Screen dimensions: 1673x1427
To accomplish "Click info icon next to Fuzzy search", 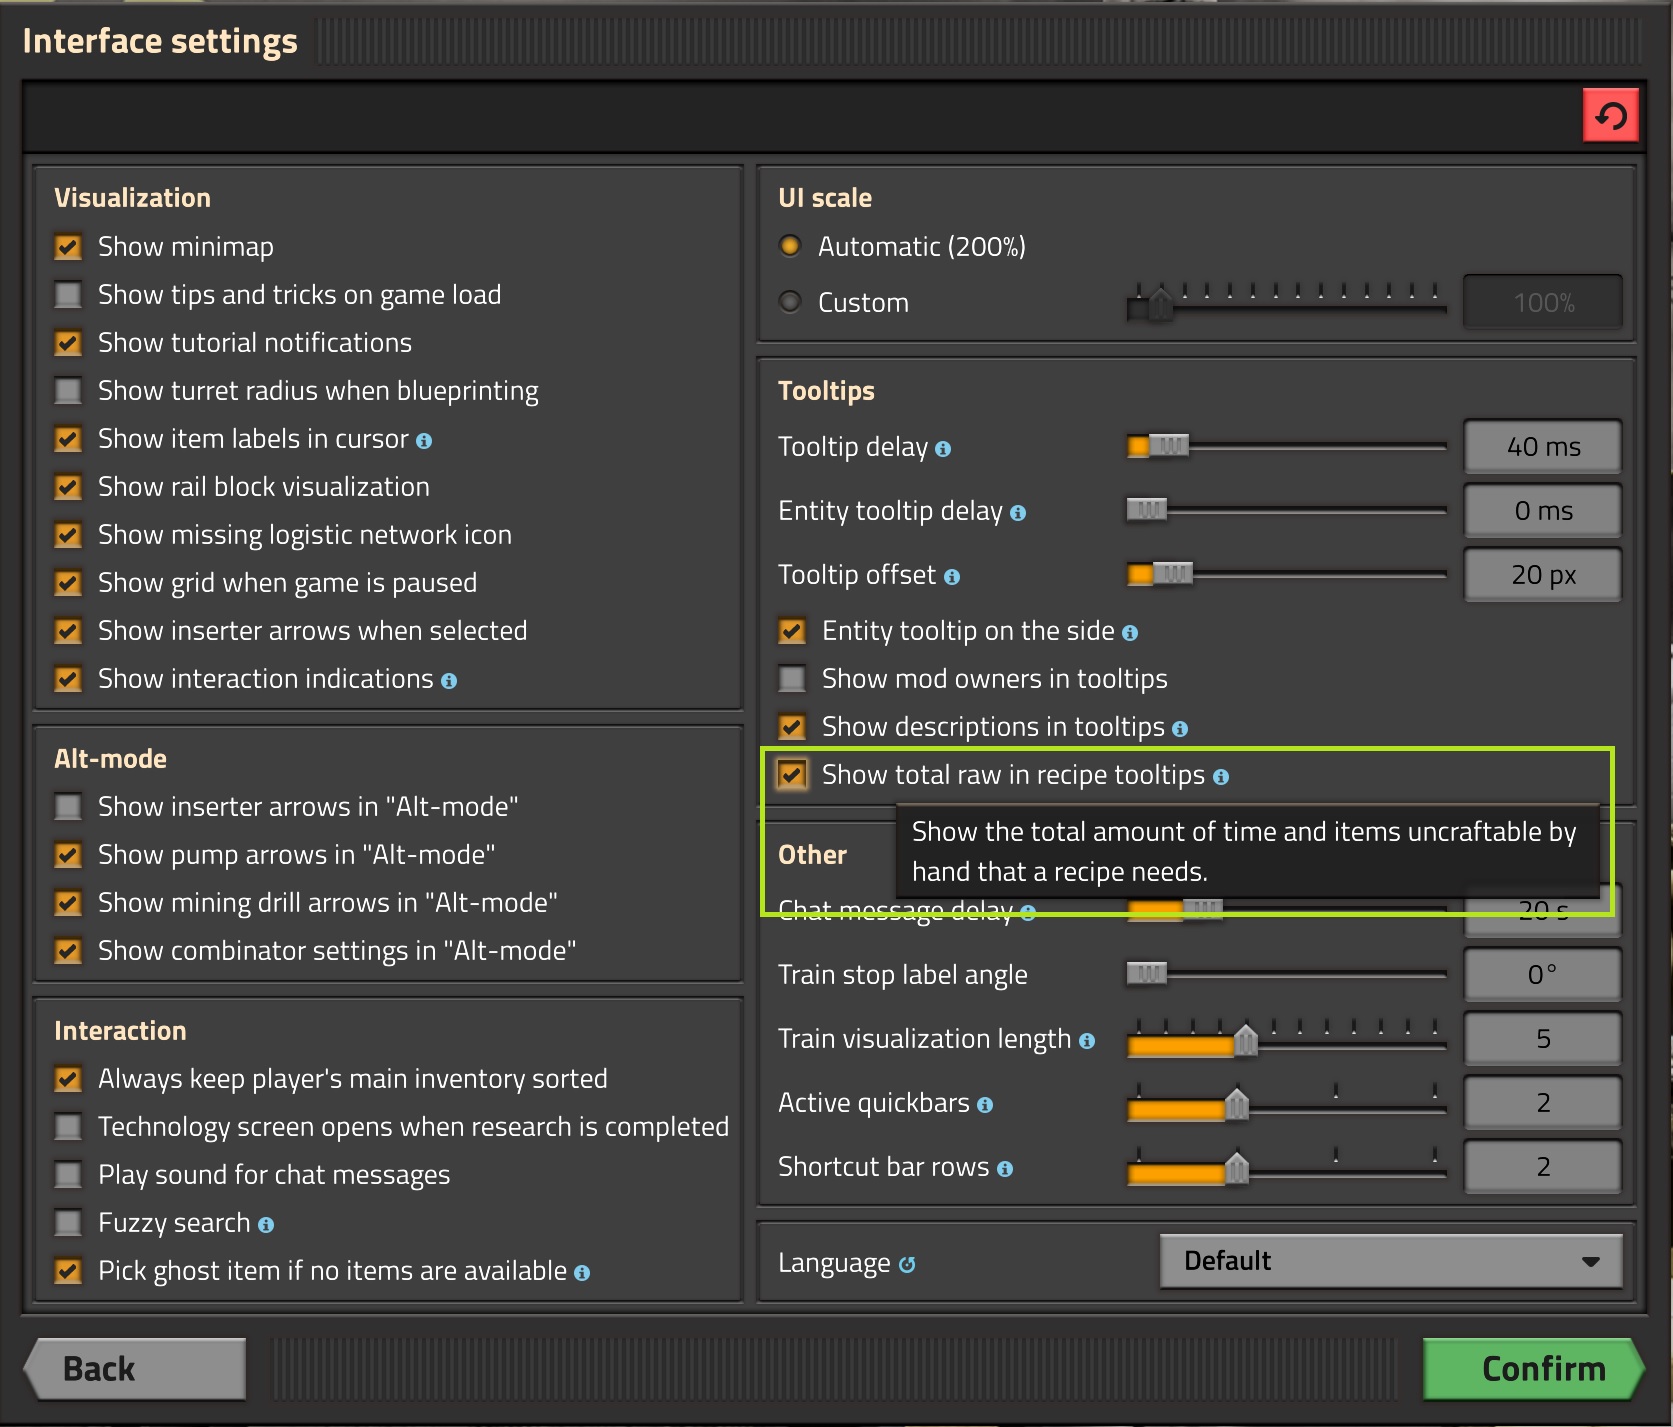I will click(266, 1225).
